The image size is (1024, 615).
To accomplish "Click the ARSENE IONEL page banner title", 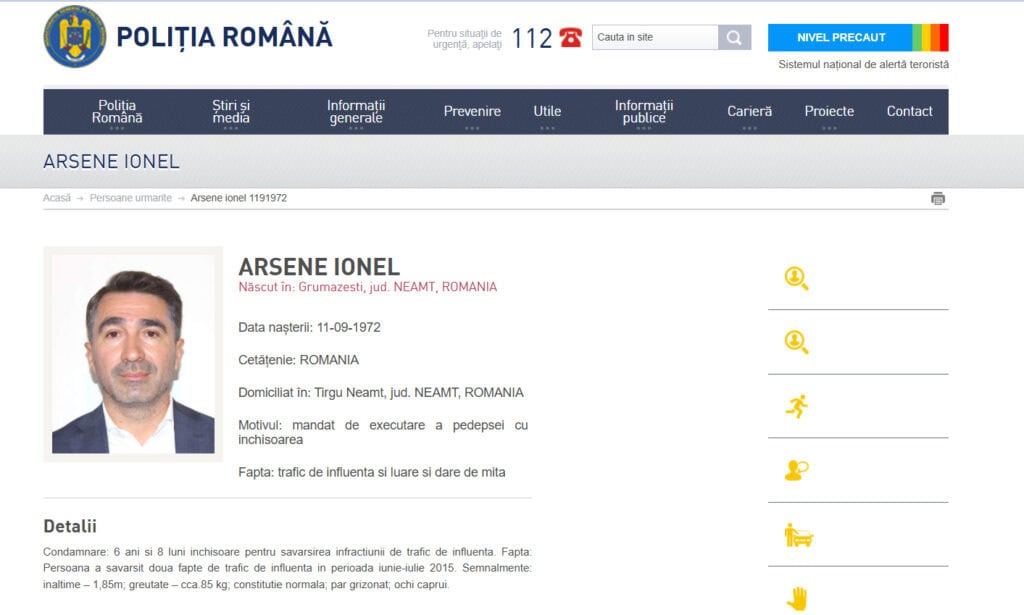I will (111, 162).
